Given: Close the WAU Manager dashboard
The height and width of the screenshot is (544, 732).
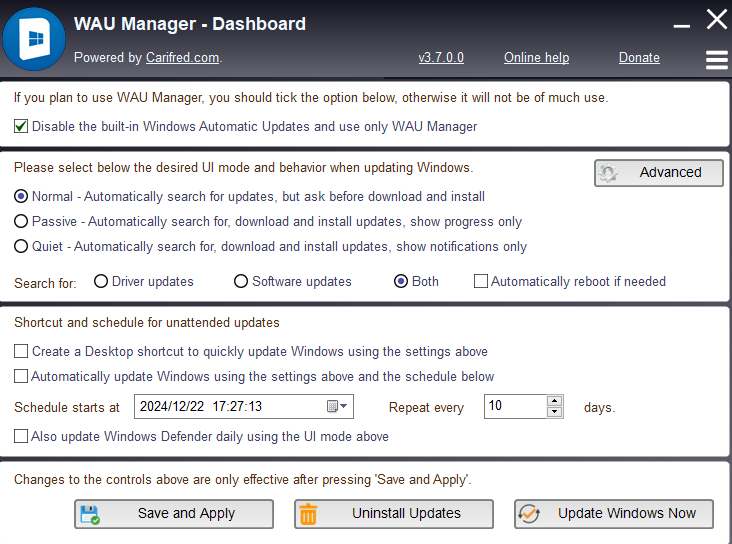Looking at the screenshot, I should pos(717,20).
